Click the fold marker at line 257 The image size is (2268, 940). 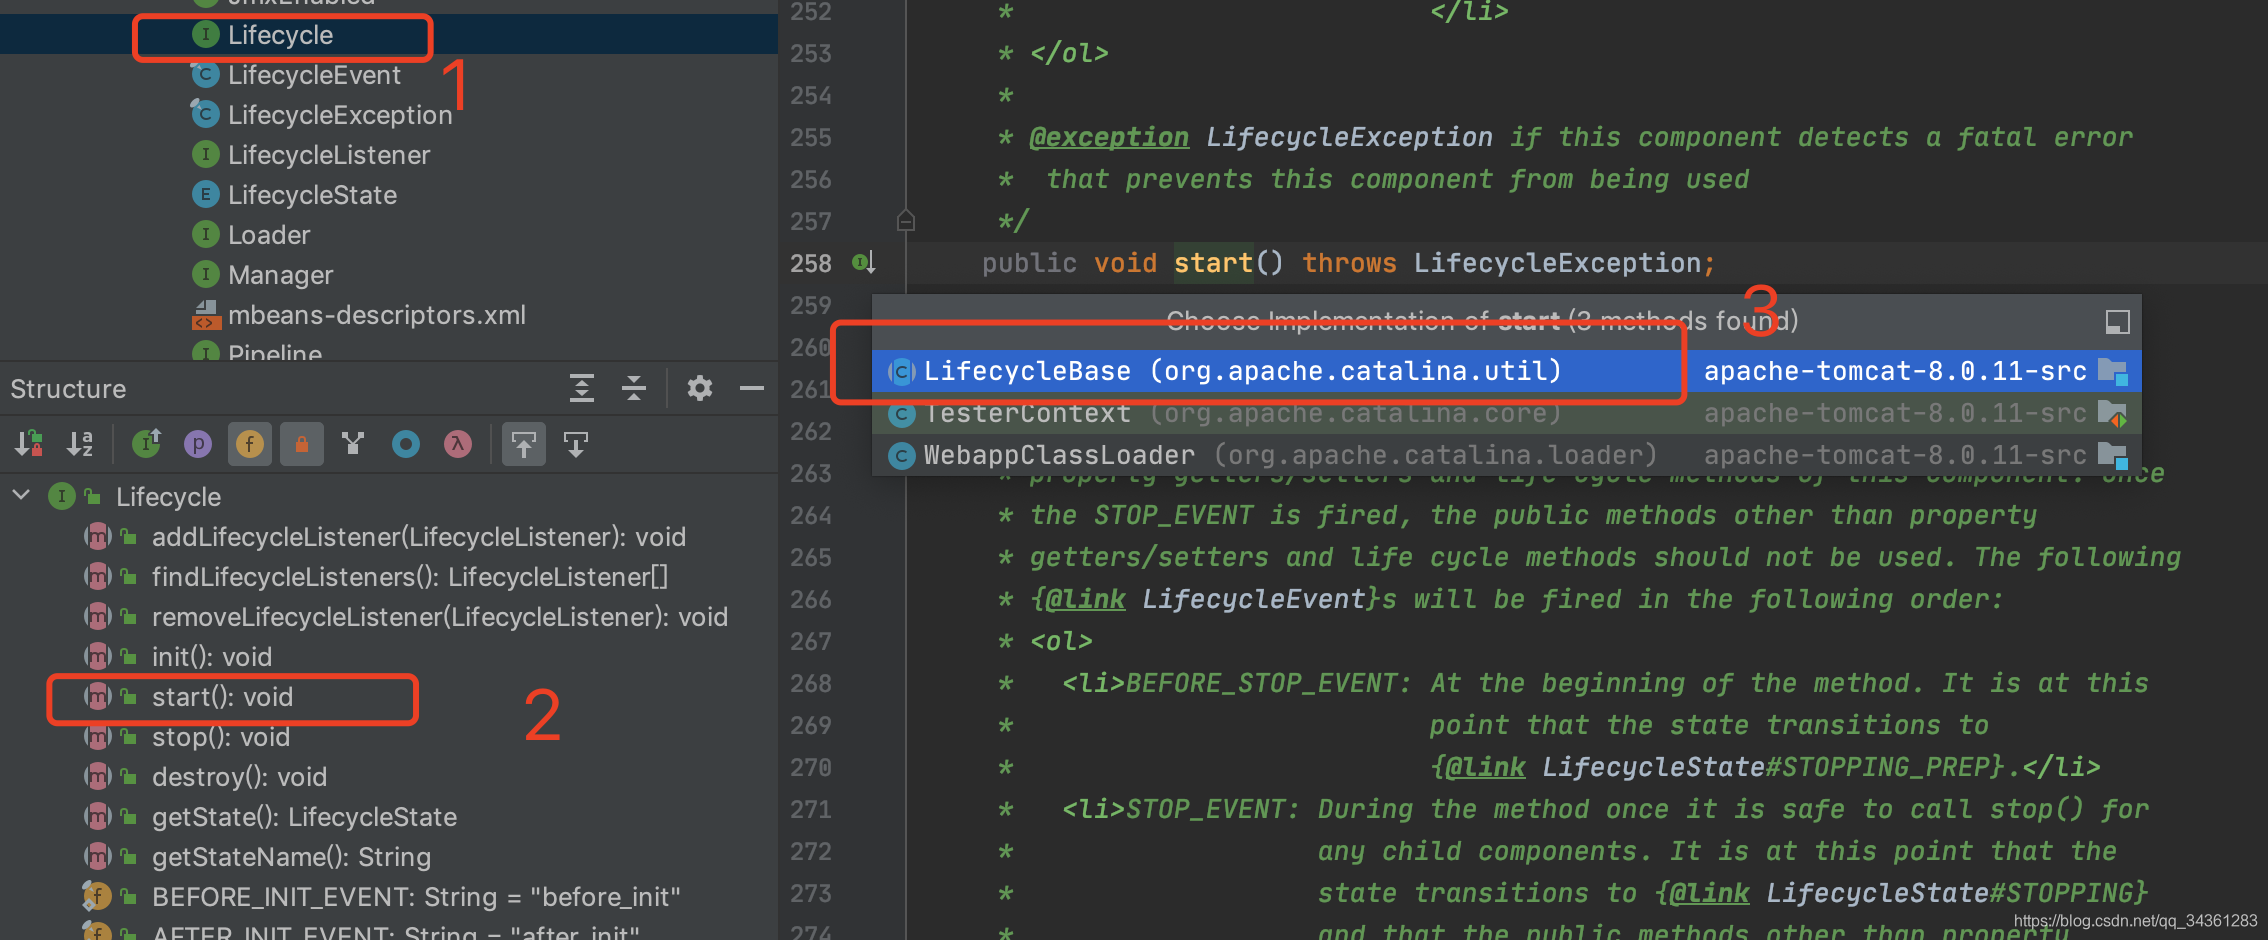click(906, 220)
